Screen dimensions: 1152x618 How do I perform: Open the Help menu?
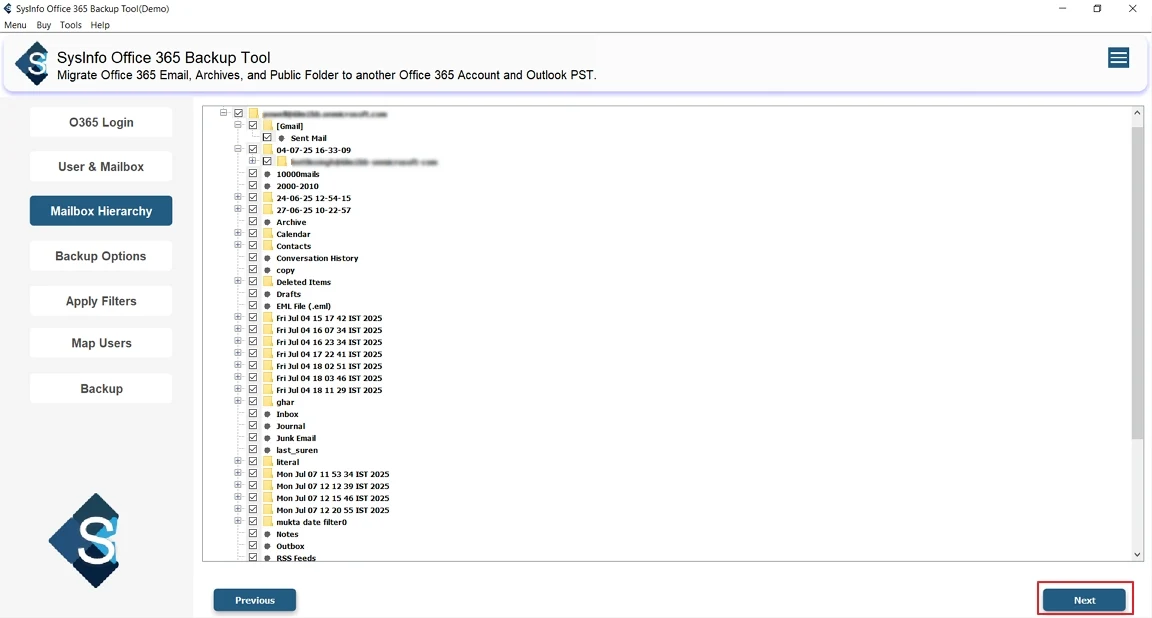click(x=100, y=25)
